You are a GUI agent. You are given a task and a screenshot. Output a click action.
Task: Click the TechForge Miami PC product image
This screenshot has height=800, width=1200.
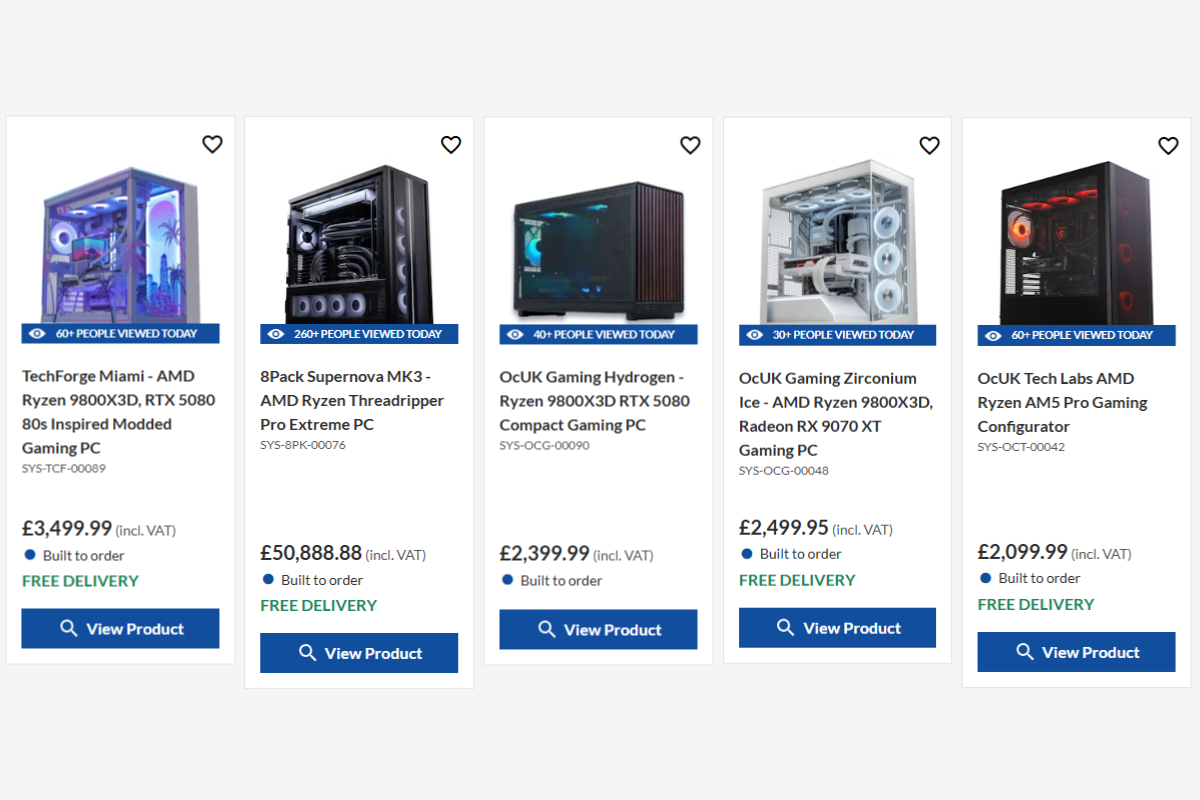[120, 245]
